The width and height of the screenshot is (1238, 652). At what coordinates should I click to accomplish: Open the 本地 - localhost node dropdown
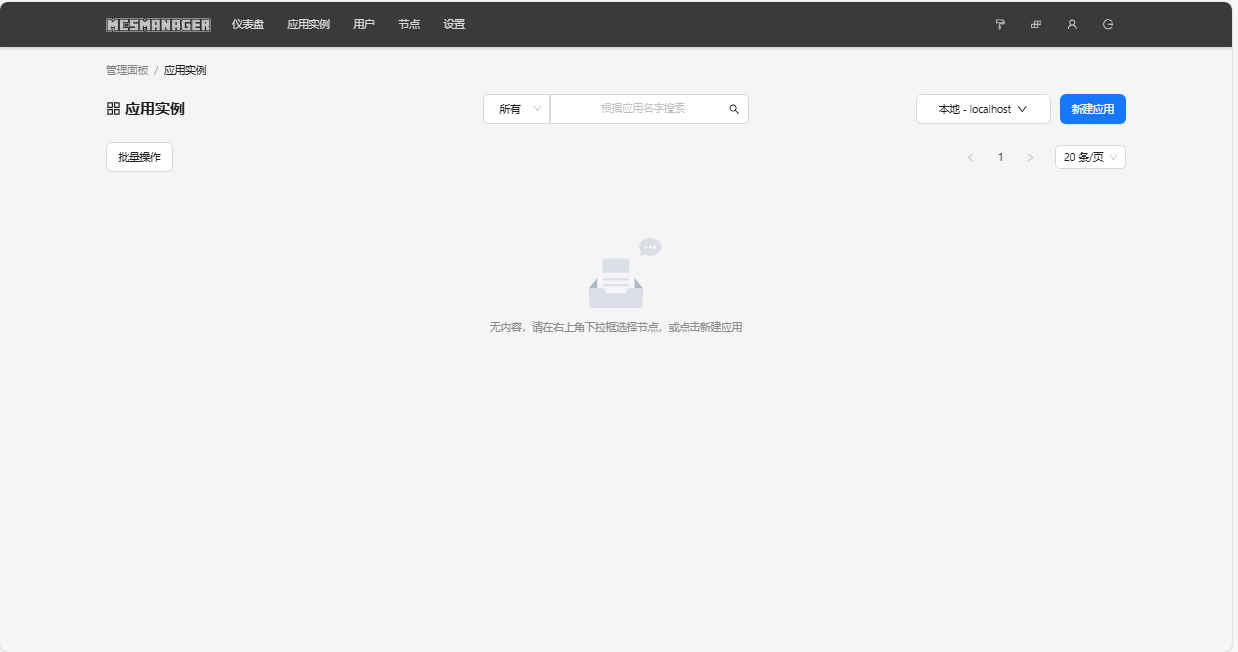pos(982,109)
